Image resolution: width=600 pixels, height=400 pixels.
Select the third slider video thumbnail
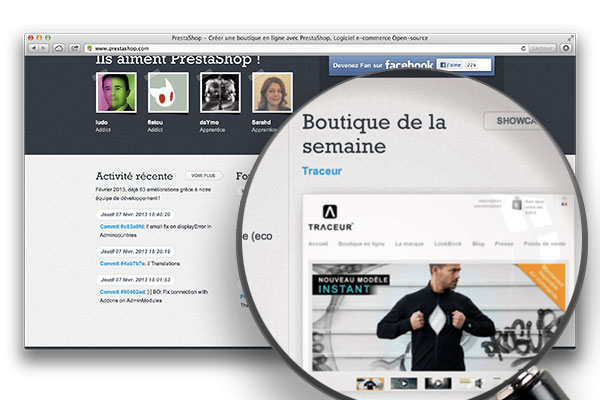point(438,383)
